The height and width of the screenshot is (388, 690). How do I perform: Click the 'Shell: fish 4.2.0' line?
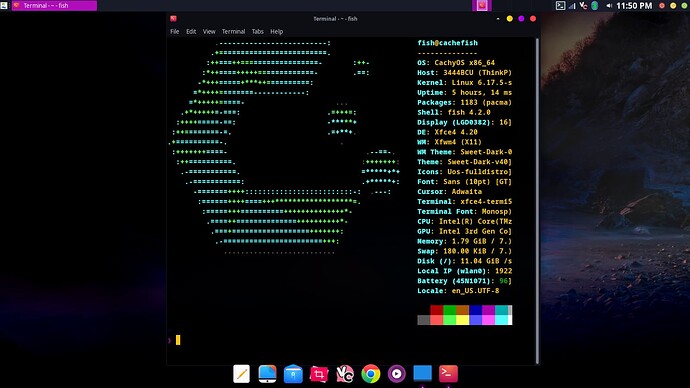click(x=454, y=113)
